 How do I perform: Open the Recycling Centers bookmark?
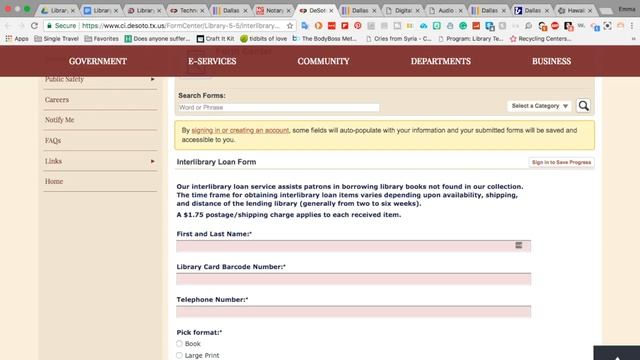pyautogui.click(x=540, y=39)
